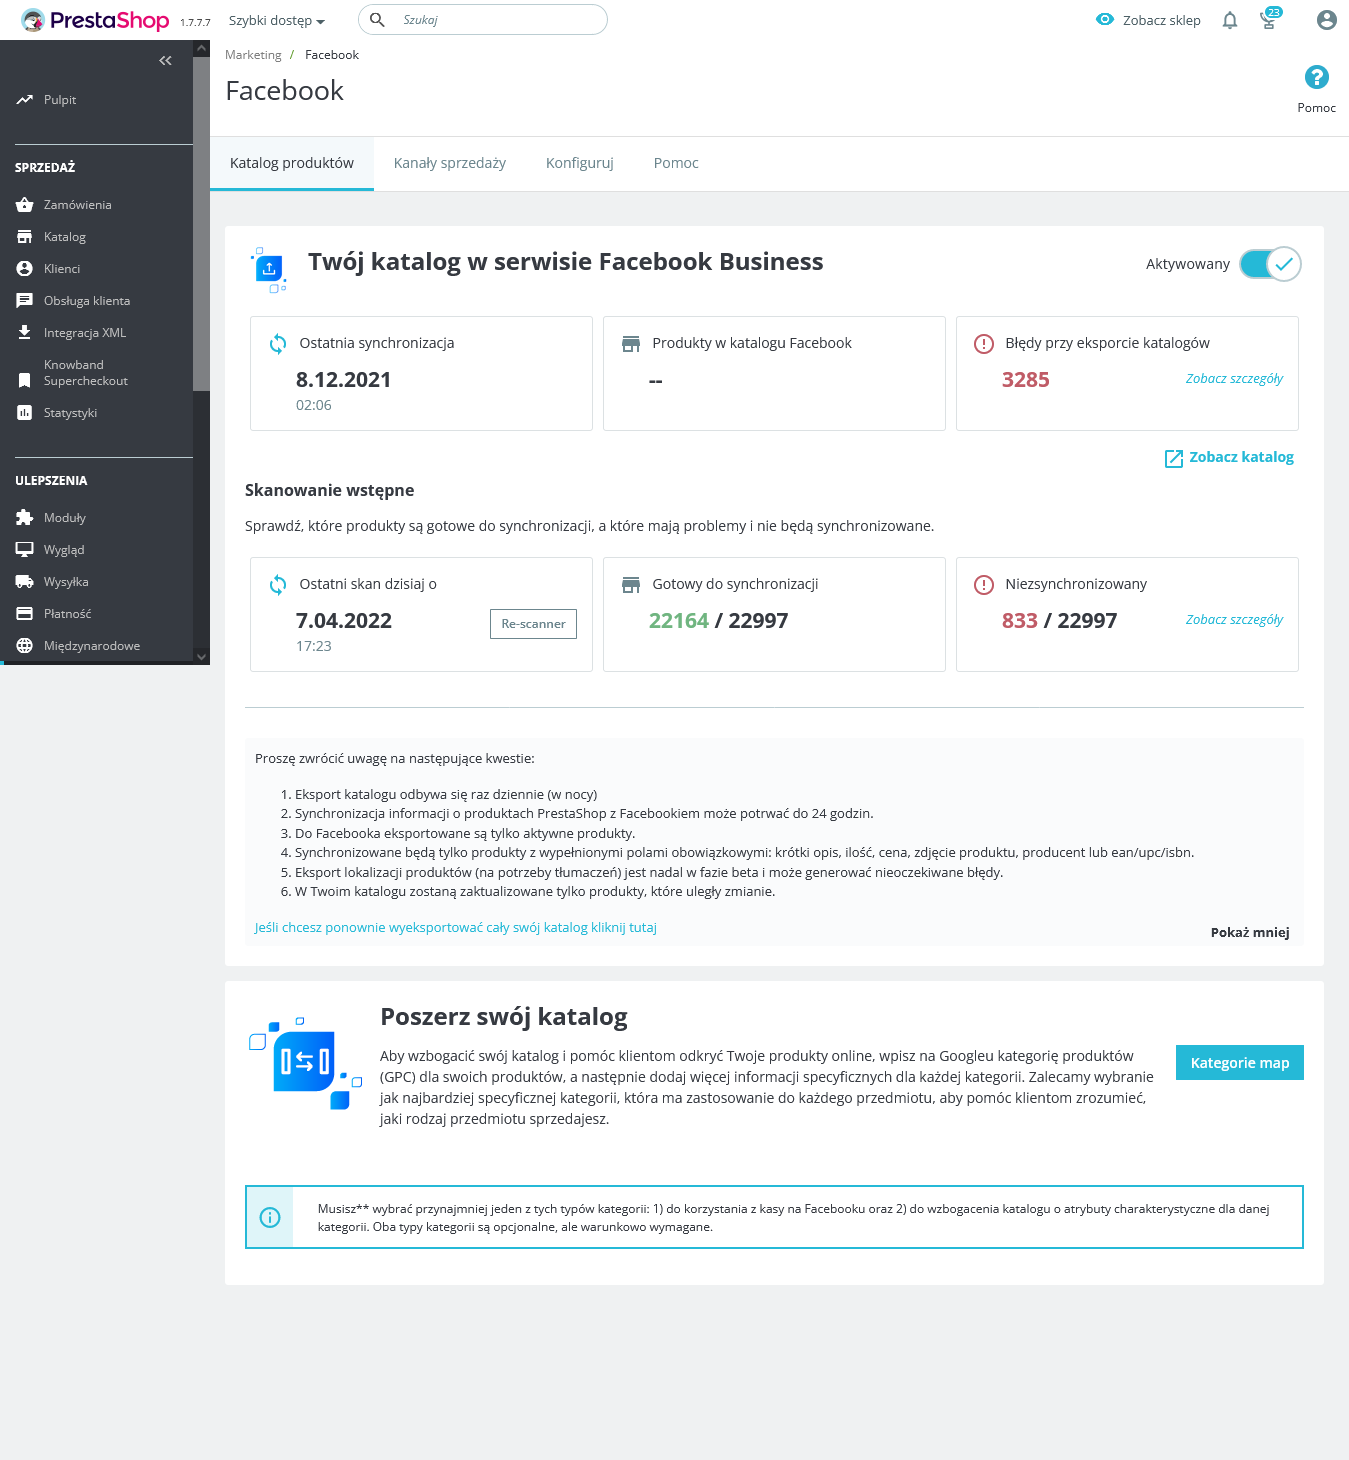The width and height of the screenshot is (1349, 1460).
Task: Click the Obsługa klienta chat icon
Action: pyautogui.click(x=25, y=301)
